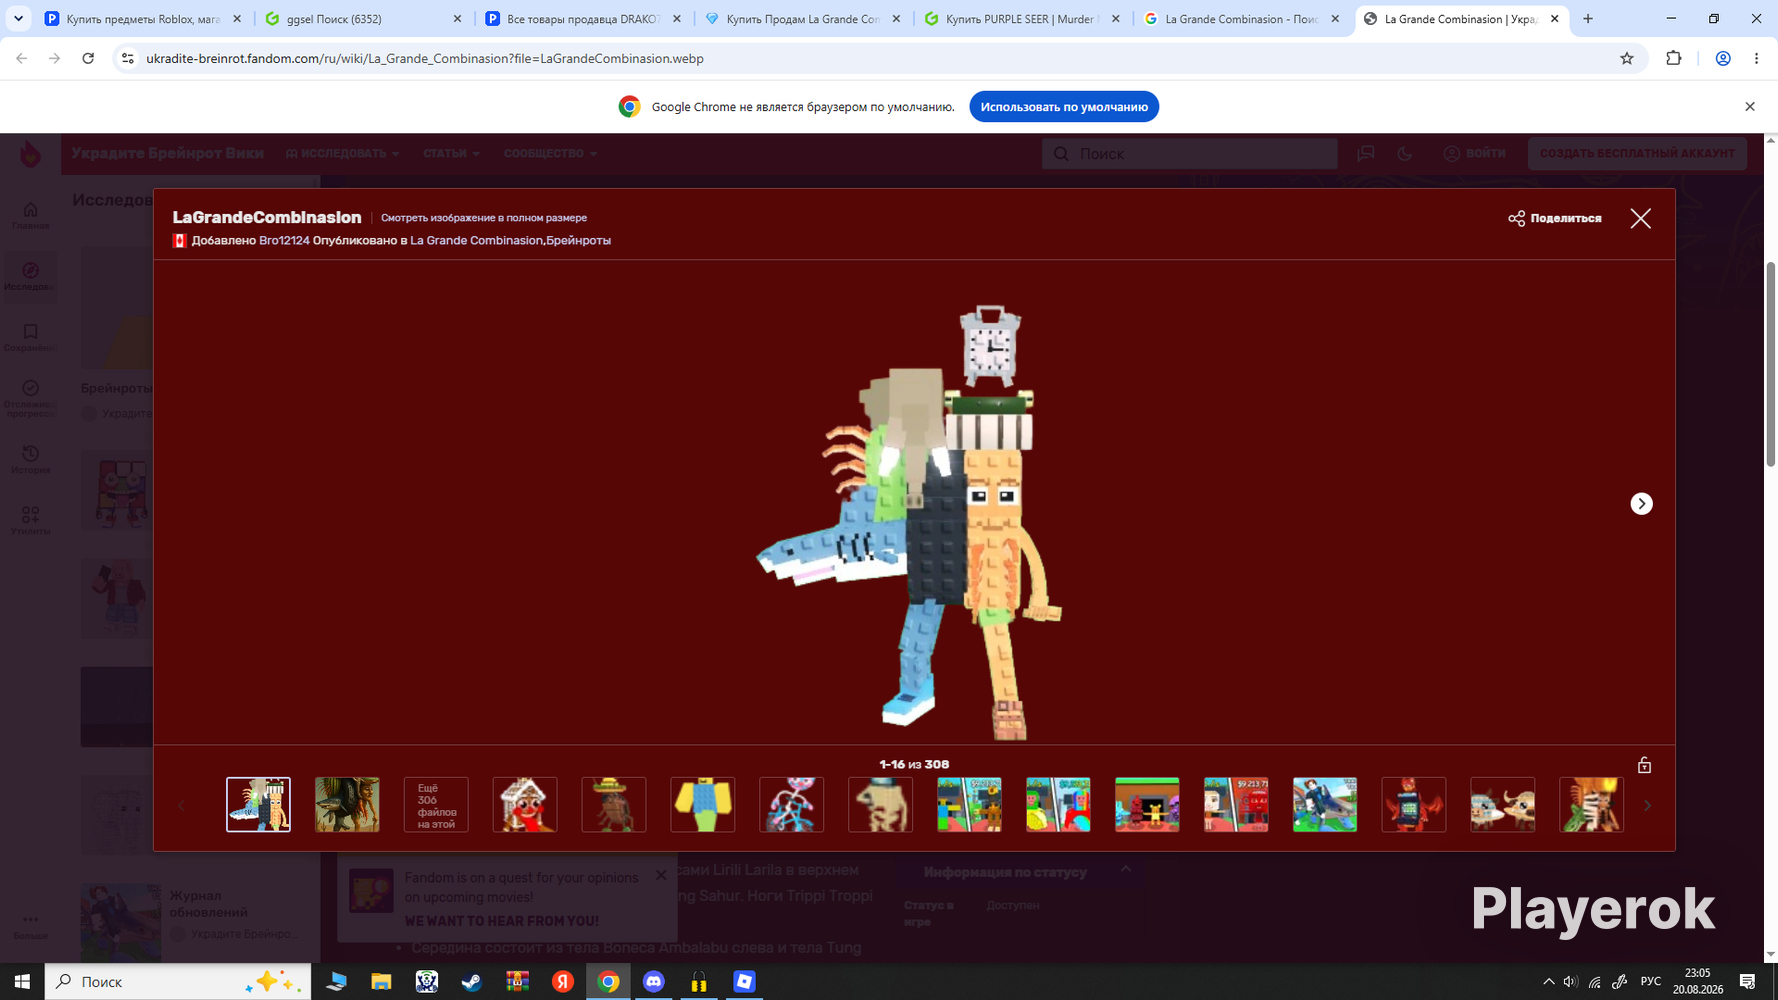Open Discord from the taskbar

(654, 982)
